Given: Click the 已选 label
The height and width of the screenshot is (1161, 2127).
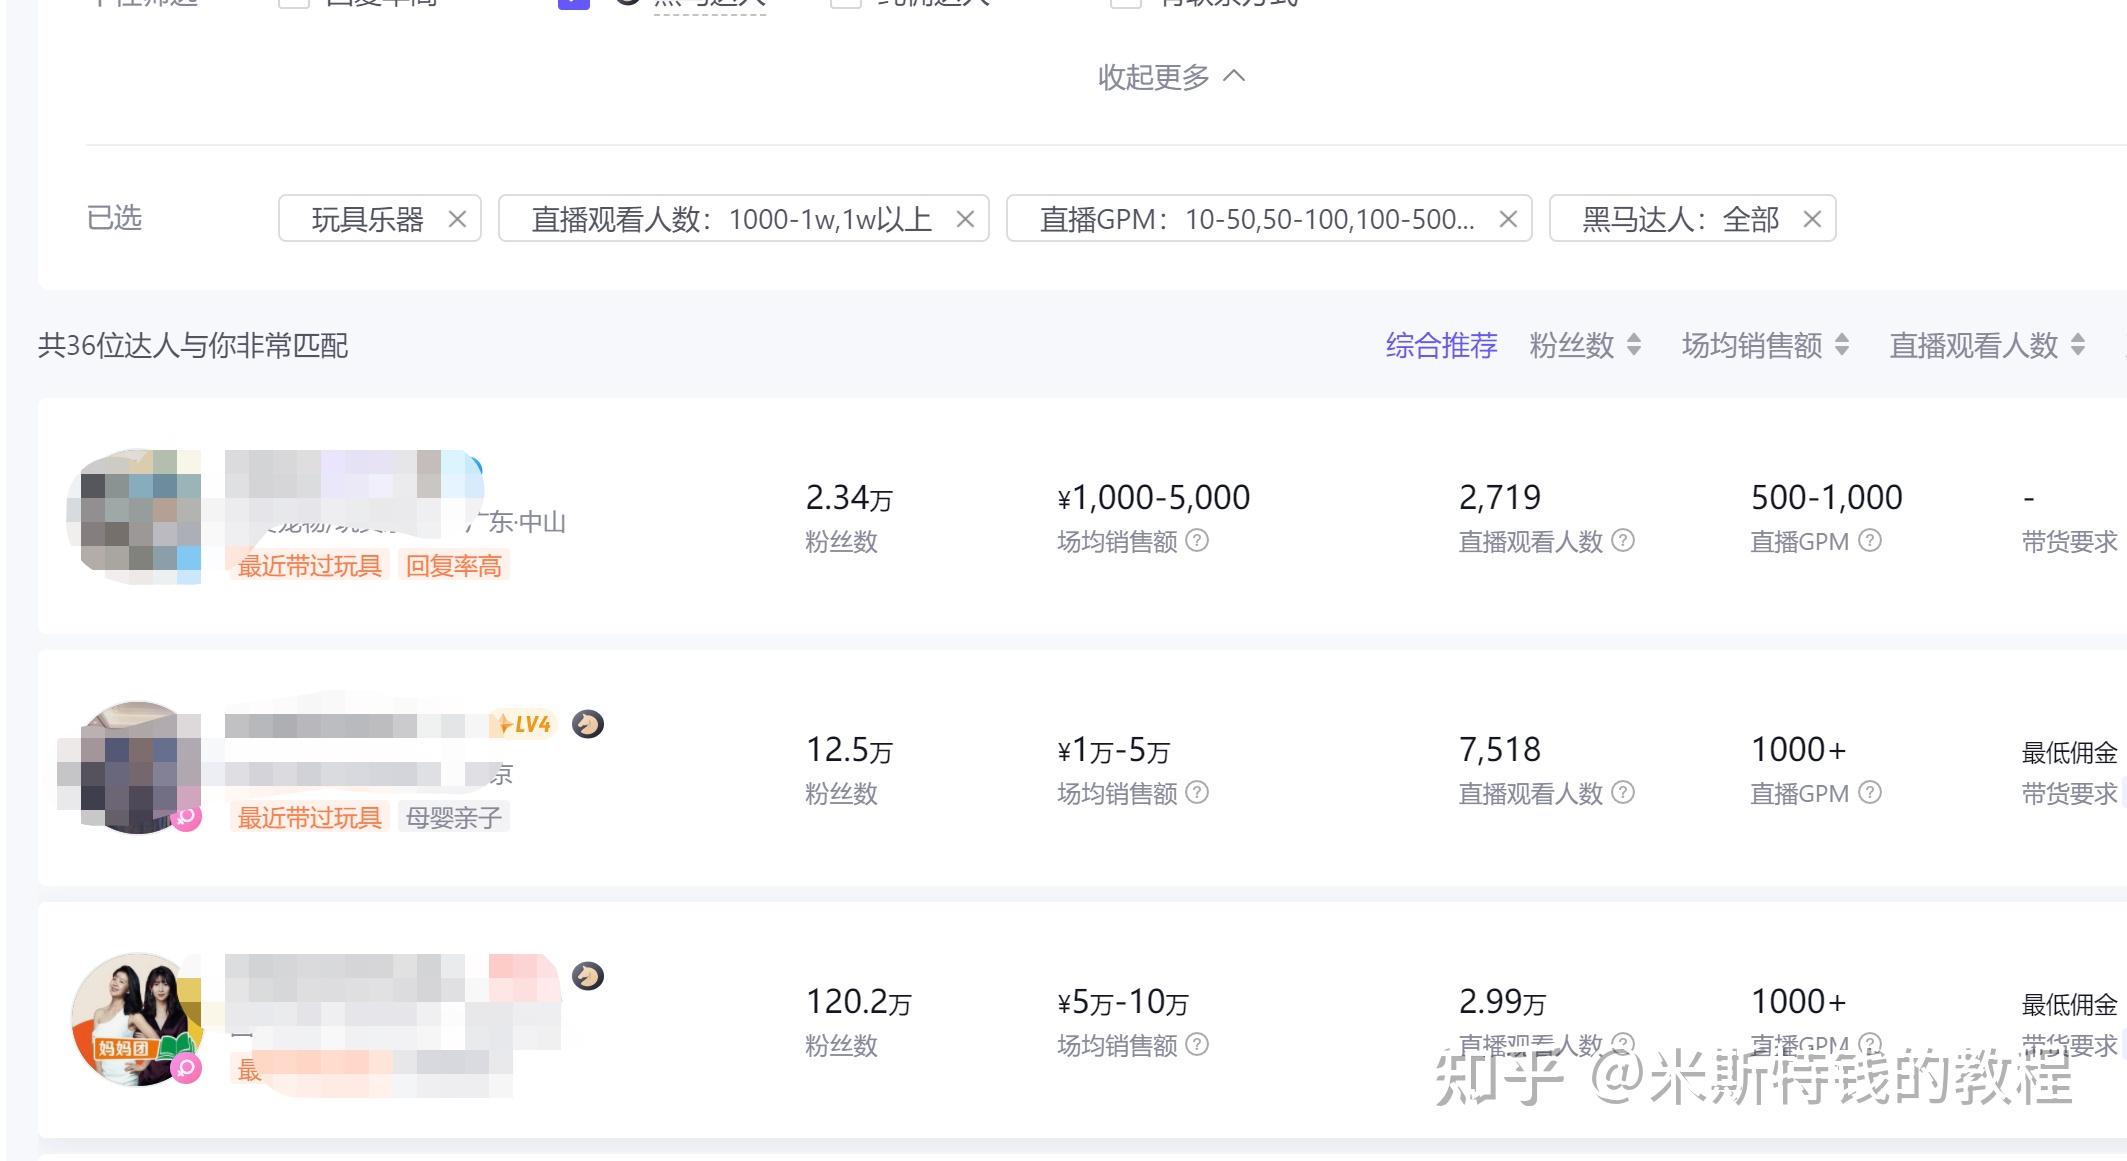Looking at the screenshot, I should (114, 218).
